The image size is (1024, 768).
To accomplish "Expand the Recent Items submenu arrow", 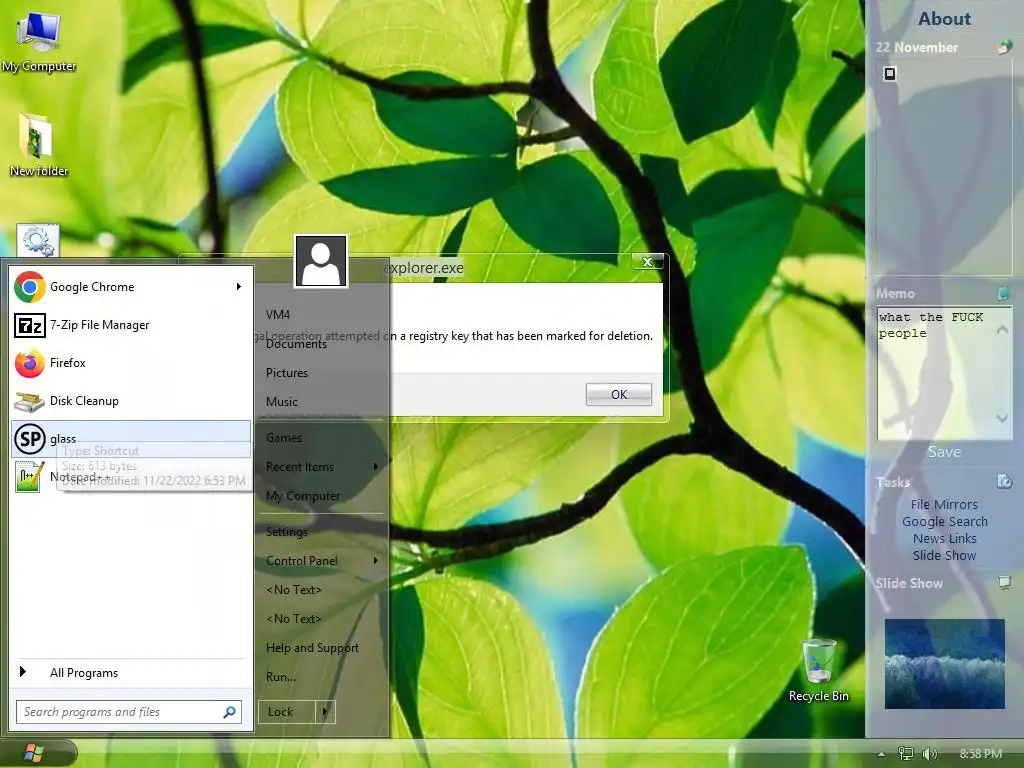I will (x=376, y=466).
